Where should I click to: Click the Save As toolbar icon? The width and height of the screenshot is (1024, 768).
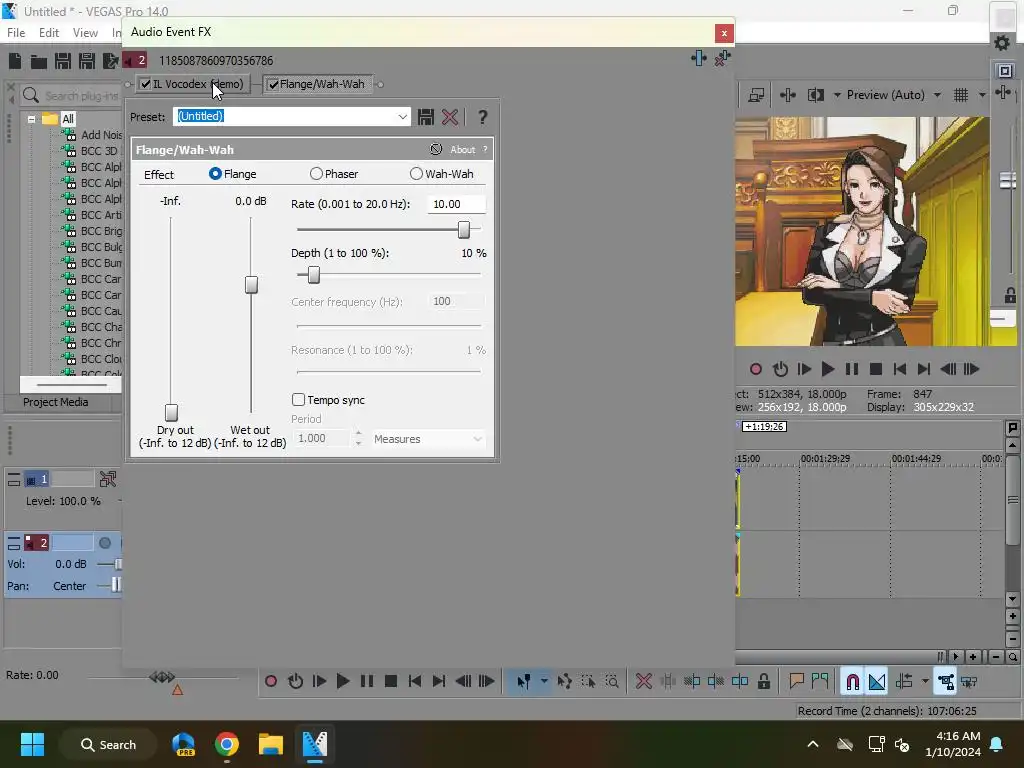coord(87,61)
